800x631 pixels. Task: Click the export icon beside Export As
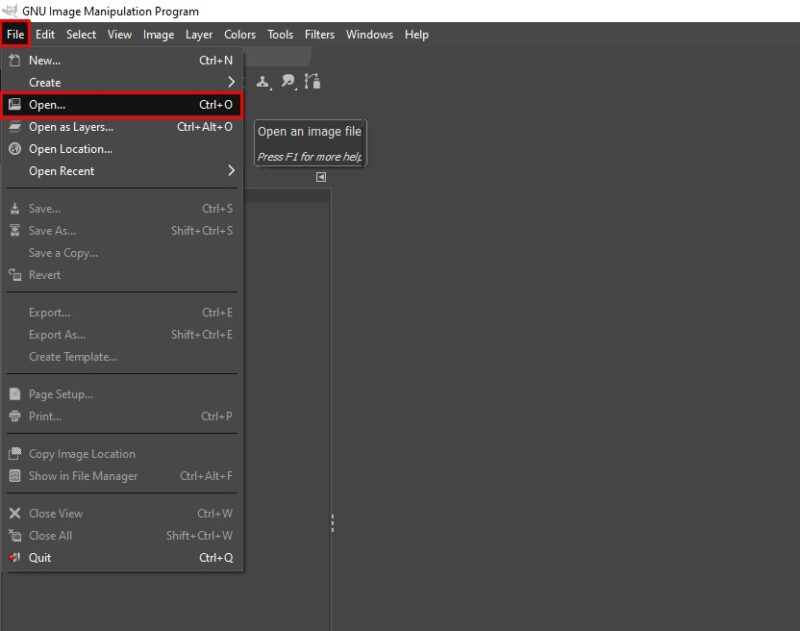coord(13,334)
